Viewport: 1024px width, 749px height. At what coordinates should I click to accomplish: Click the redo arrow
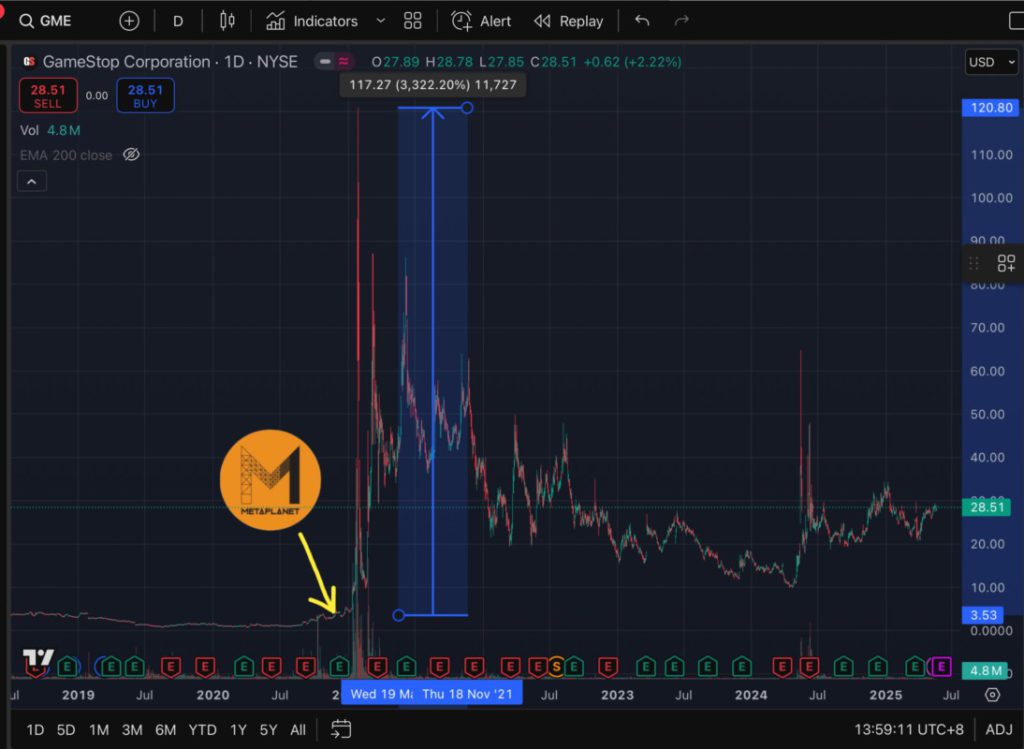682,21
